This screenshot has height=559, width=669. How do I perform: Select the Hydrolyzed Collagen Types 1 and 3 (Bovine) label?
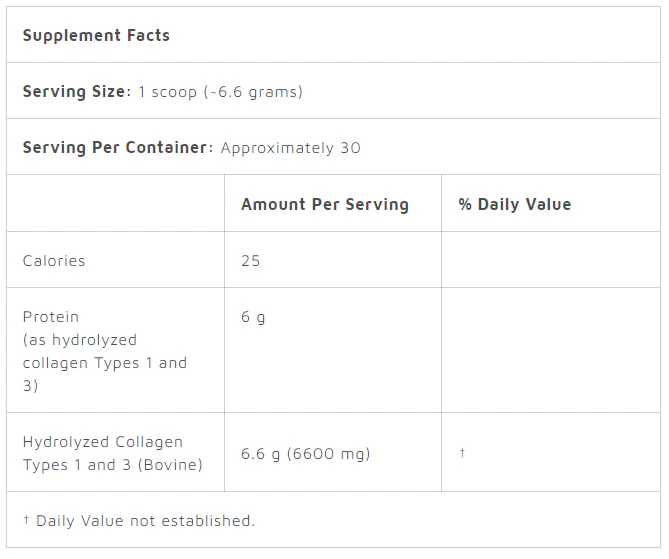(x=113, y=453)
